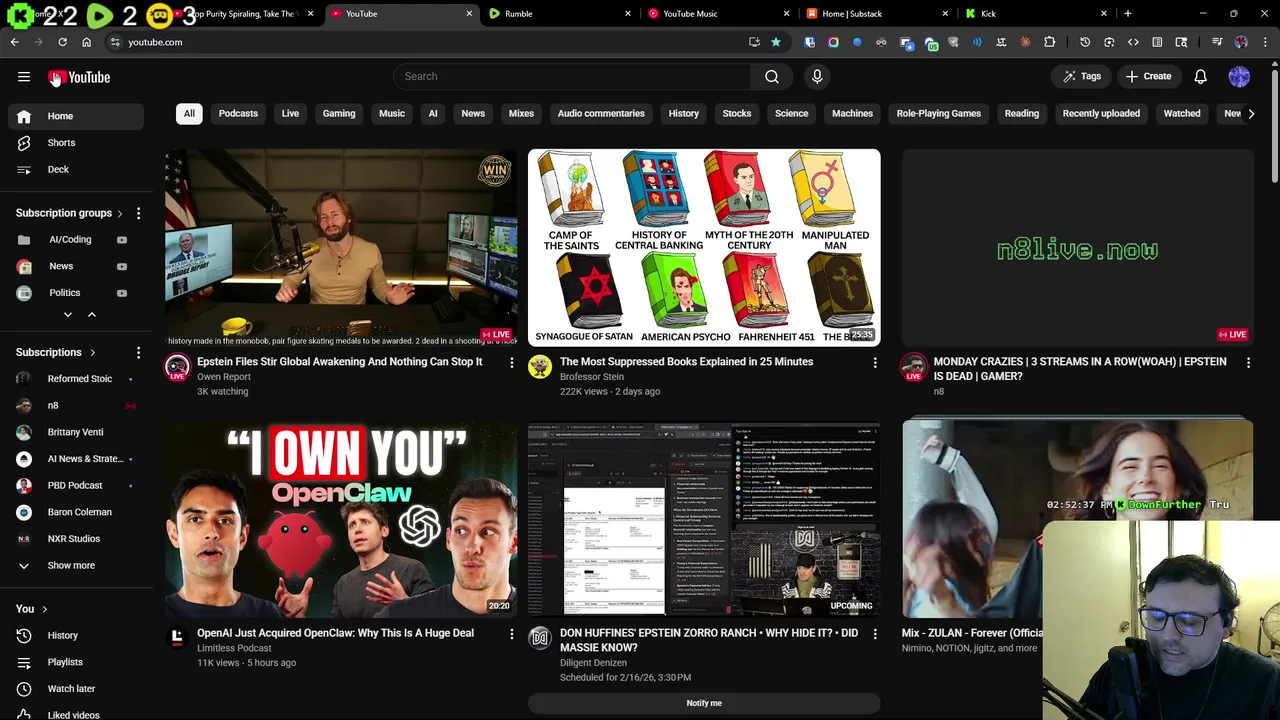The width and height of the screenshot is (1280, 720).
Task: Open Limitless Podcast channel name
Action: click(234, 648)
